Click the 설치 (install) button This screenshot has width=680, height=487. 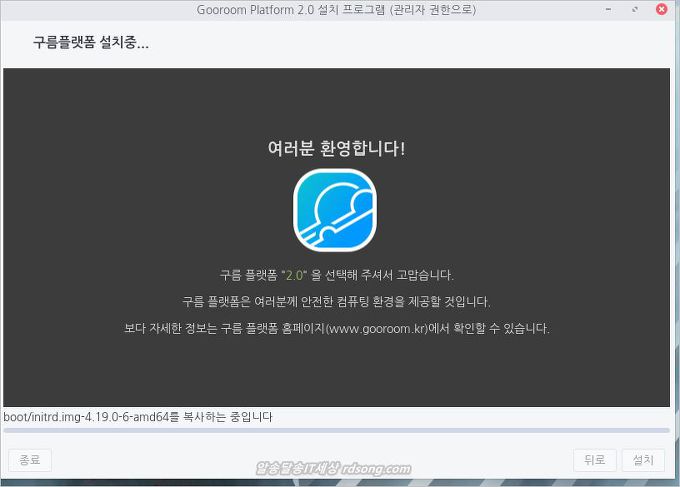click(x=643, y=460)
